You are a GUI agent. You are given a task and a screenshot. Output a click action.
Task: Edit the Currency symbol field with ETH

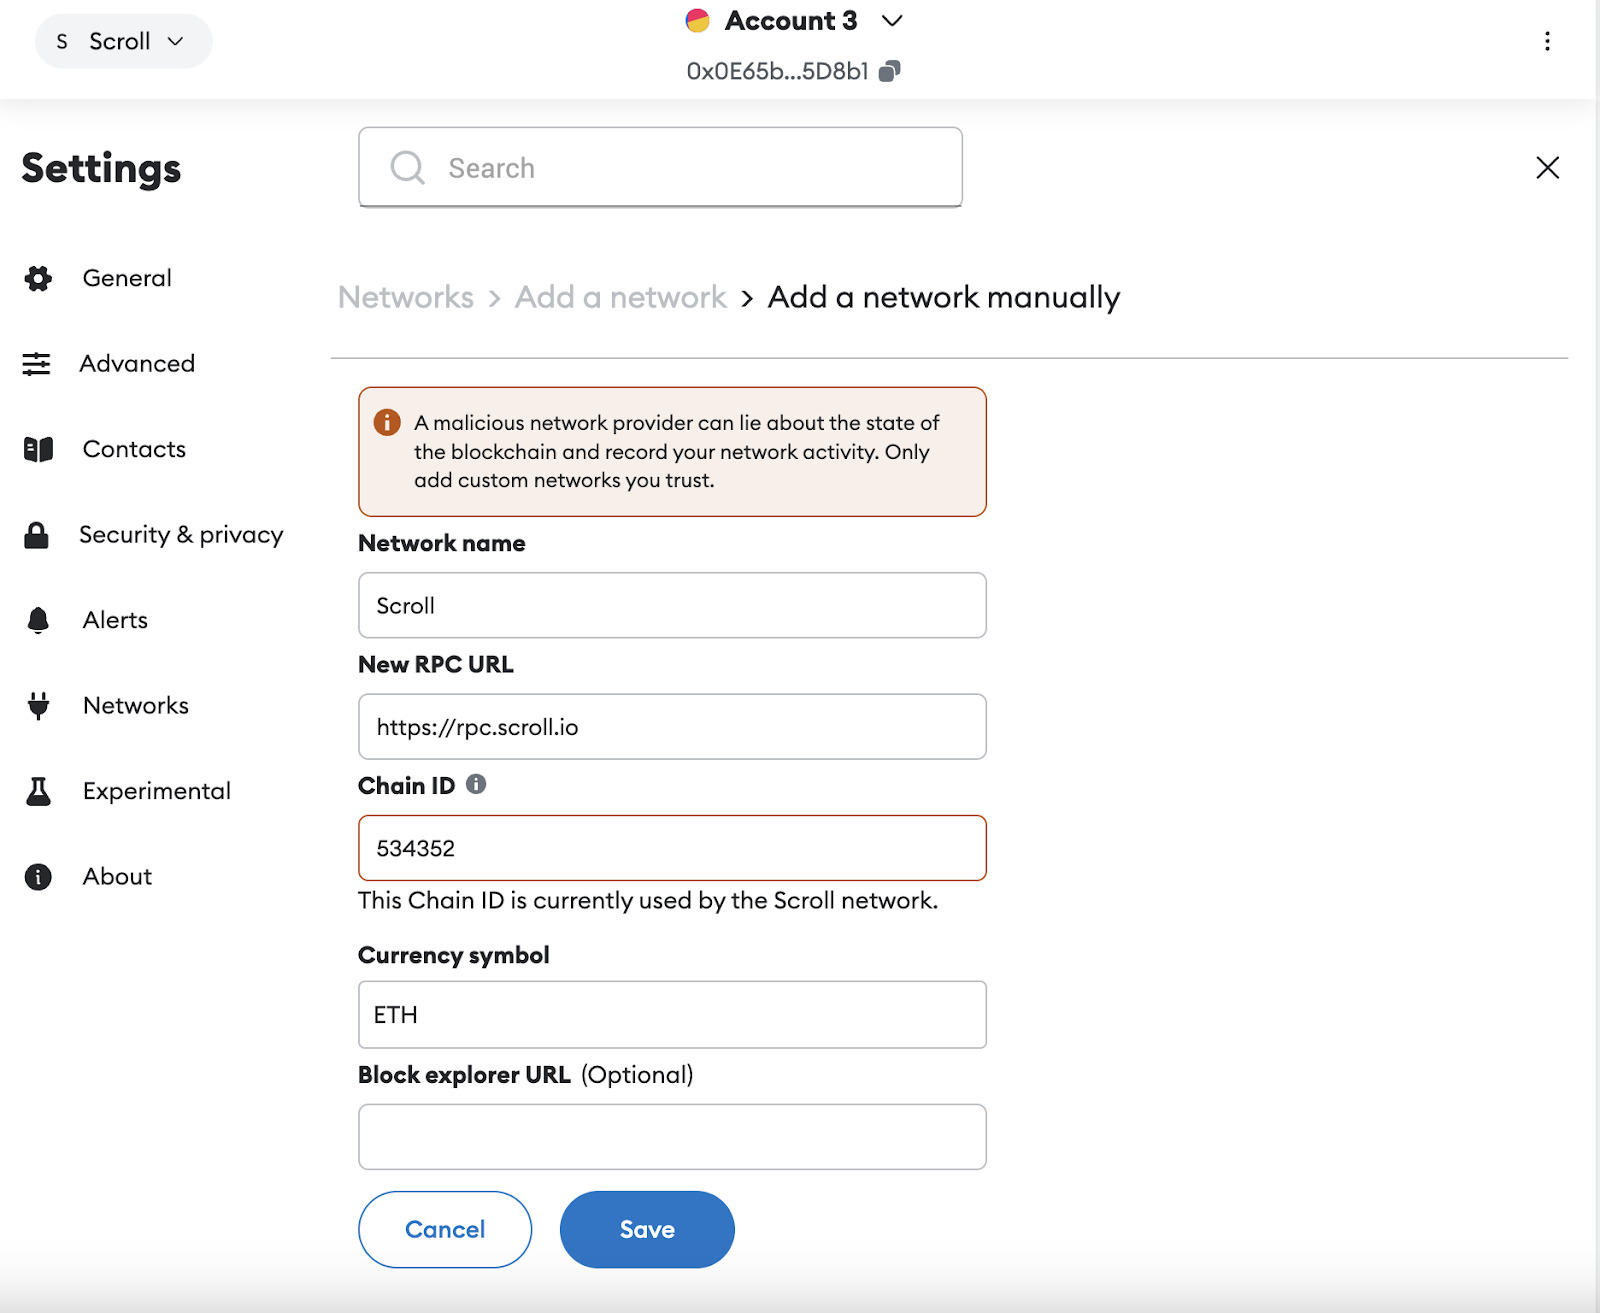coord(672,1014)
